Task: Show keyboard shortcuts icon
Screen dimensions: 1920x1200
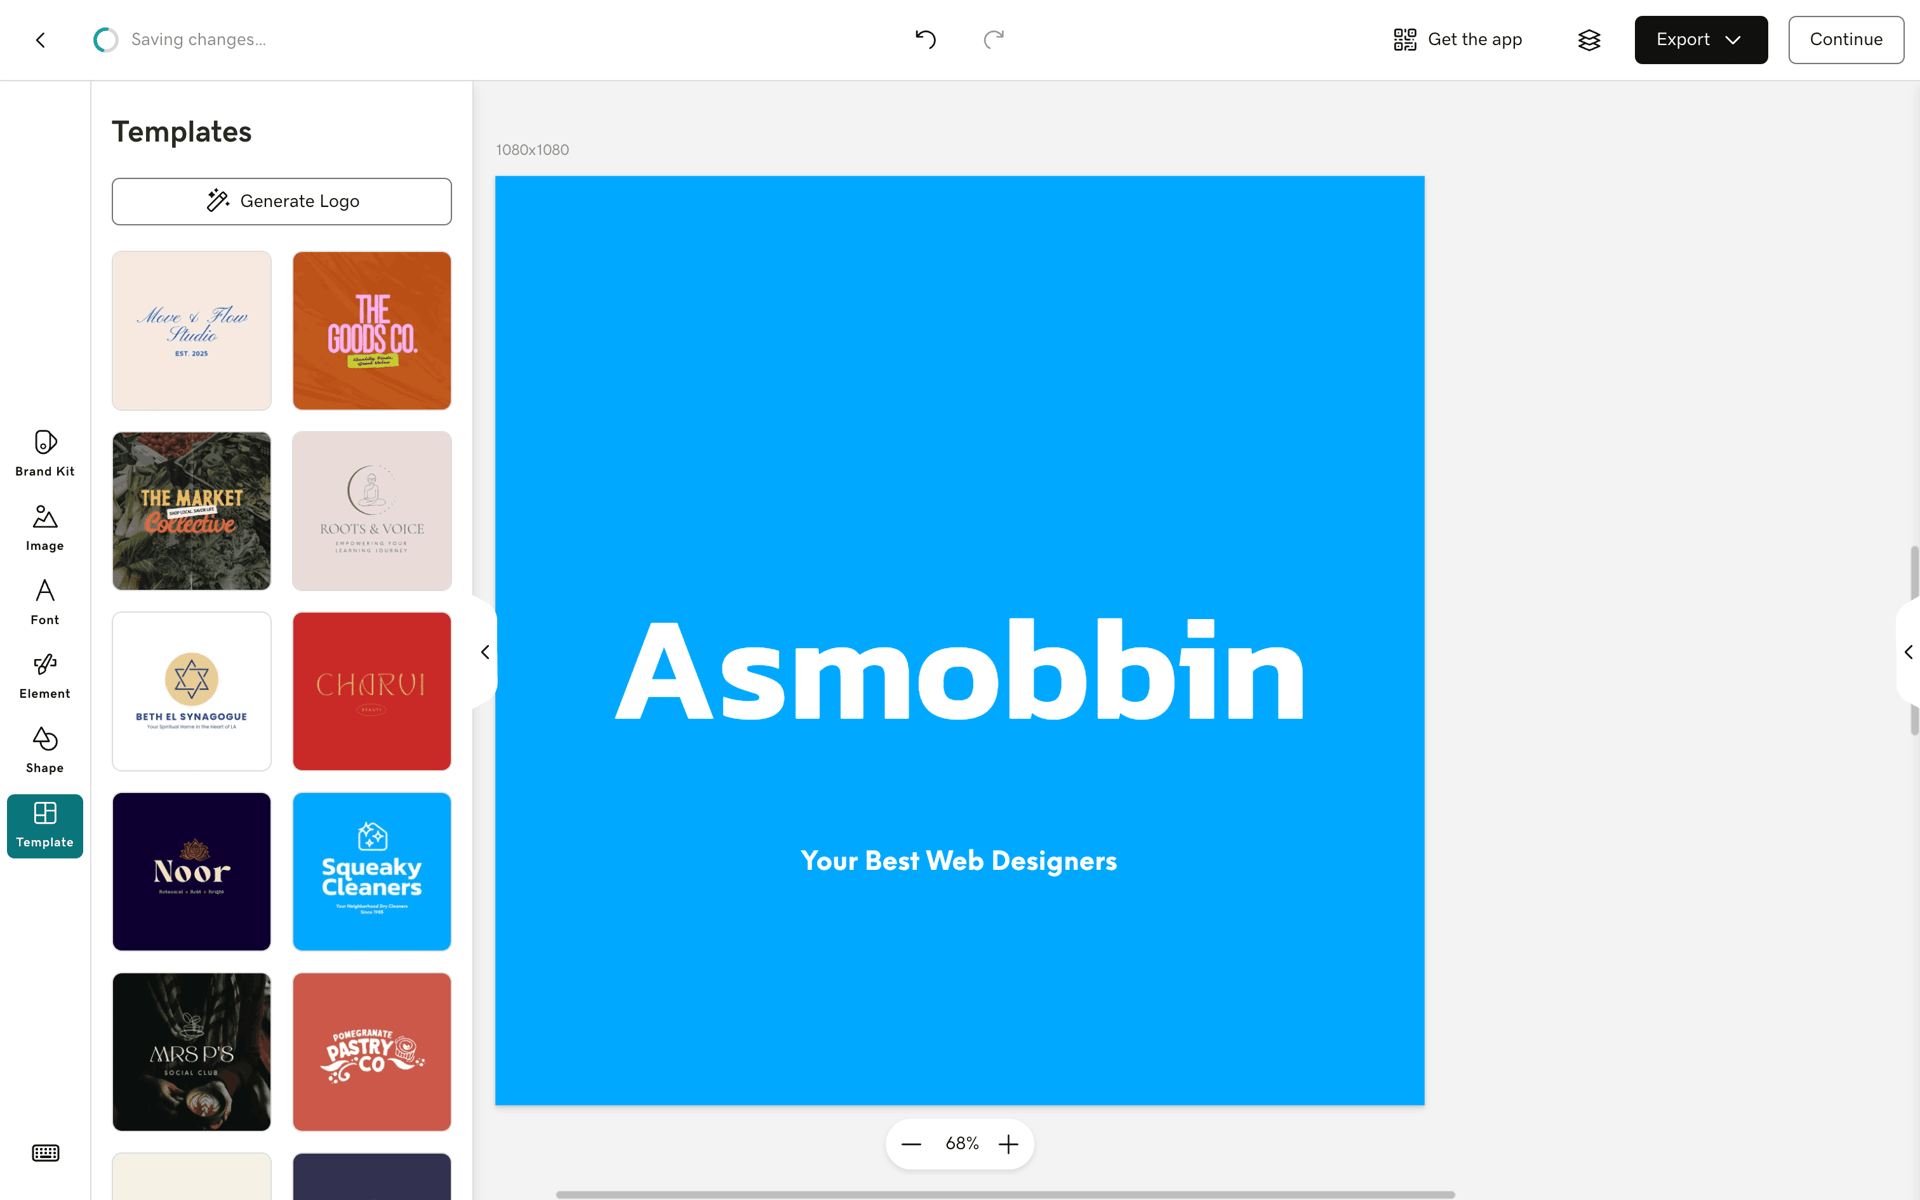Action: click(45, 1153)
